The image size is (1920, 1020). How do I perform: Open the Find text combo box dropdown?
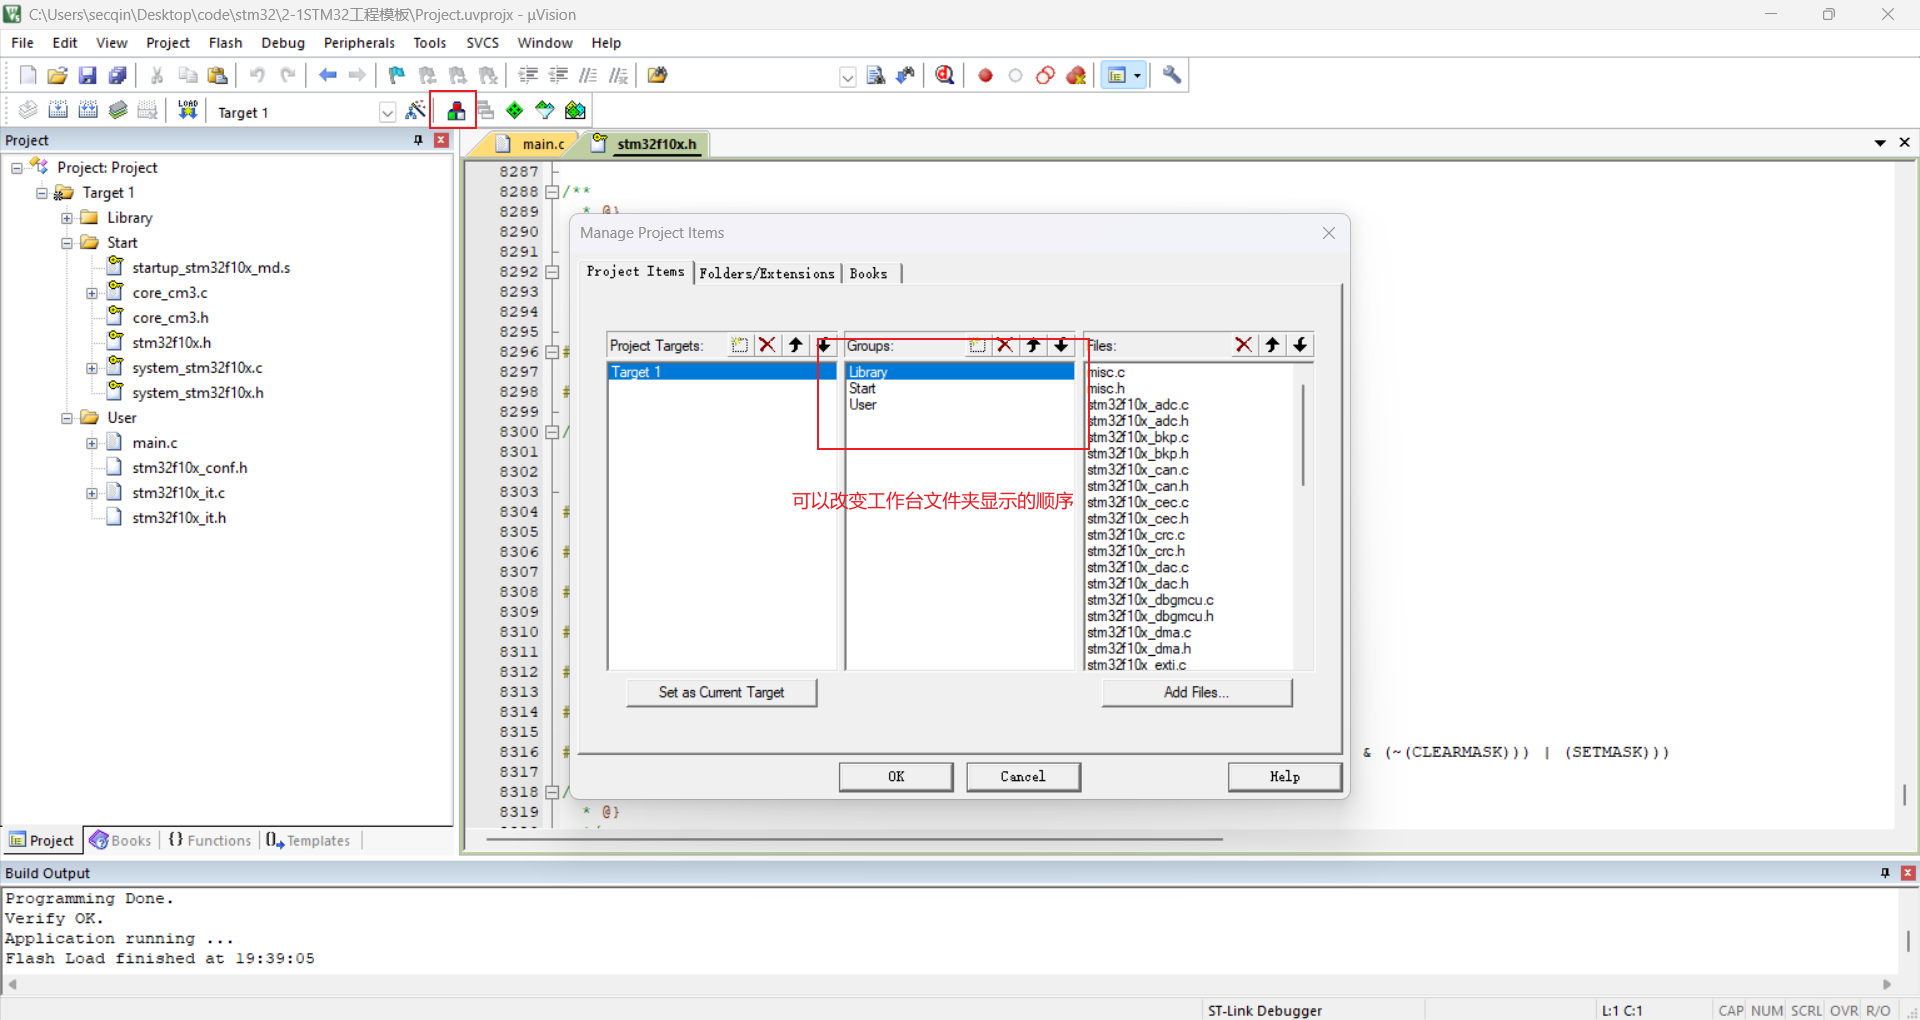(x=847, y=77)
